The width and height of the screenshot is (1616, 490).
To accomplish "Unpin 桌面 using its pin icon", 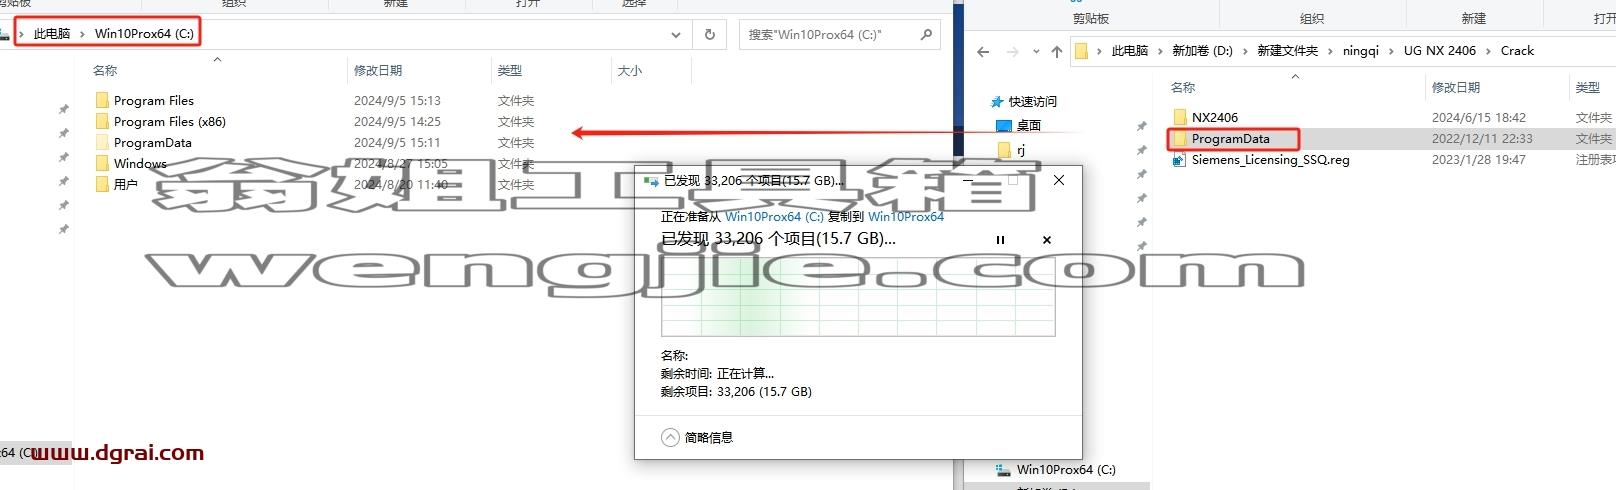I will (1141, 126).
